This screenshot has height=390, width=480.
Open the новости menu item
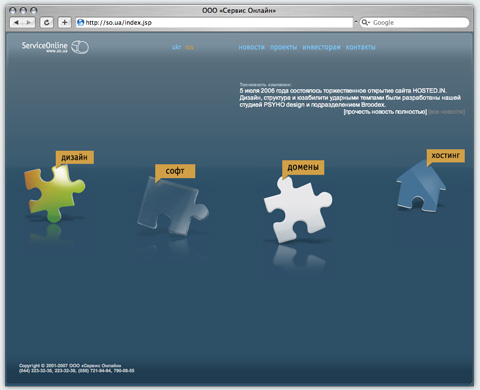click(251, 47)
